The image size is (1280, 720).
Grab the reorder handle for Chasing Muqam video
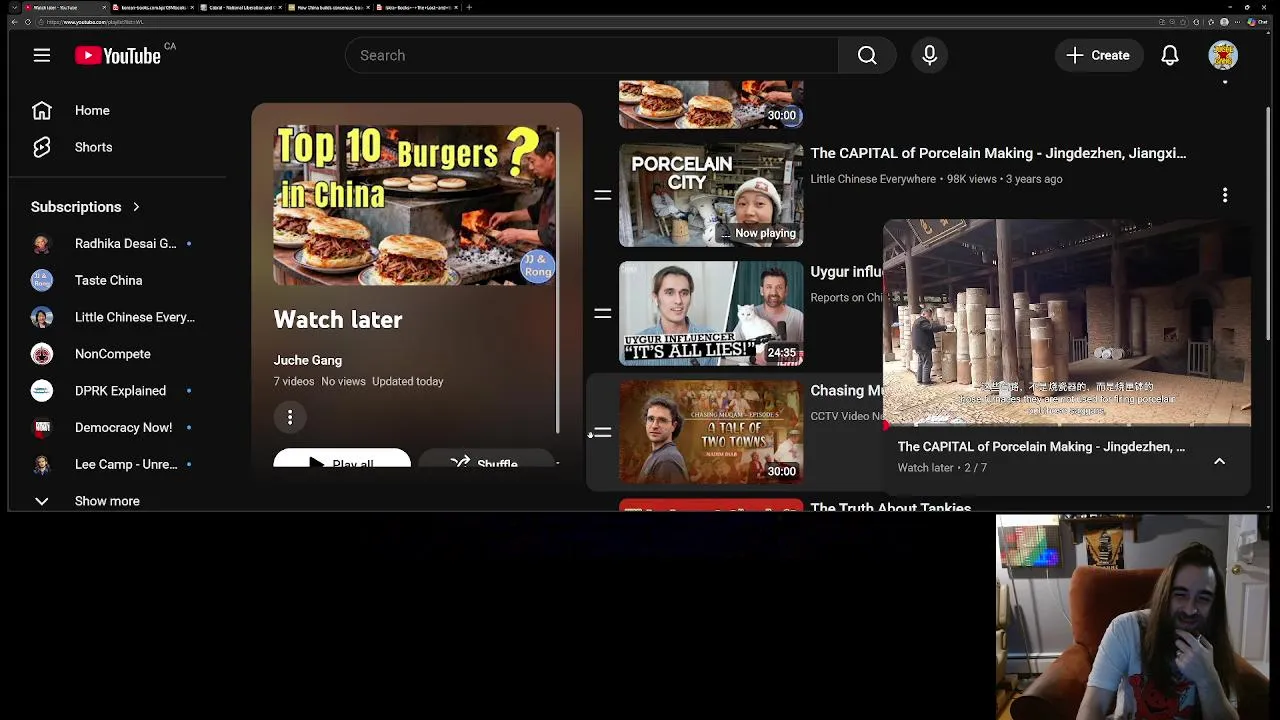(602, 432)
